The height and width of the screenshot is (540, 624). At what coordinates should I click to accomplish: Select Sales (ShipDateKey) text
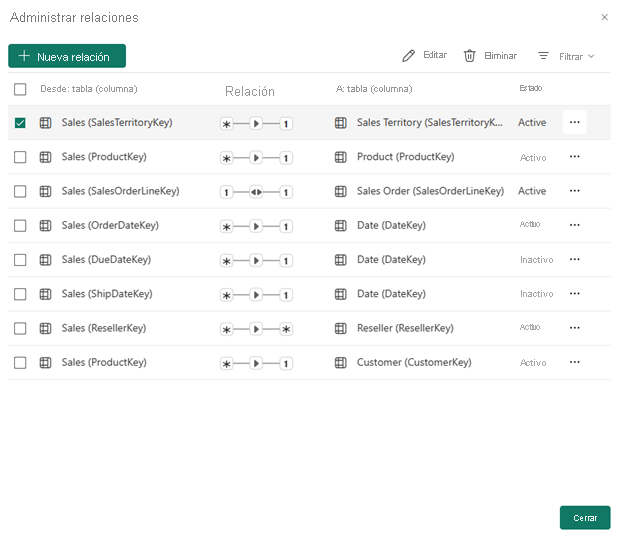(x=107, y=294)
